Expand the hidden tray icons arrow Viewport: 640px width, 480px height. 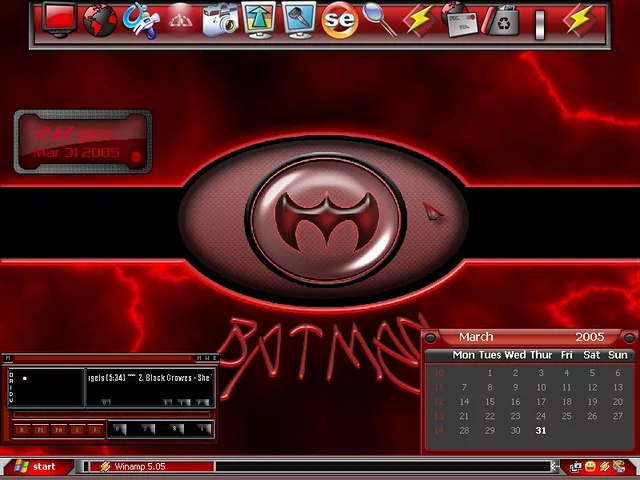555,467
